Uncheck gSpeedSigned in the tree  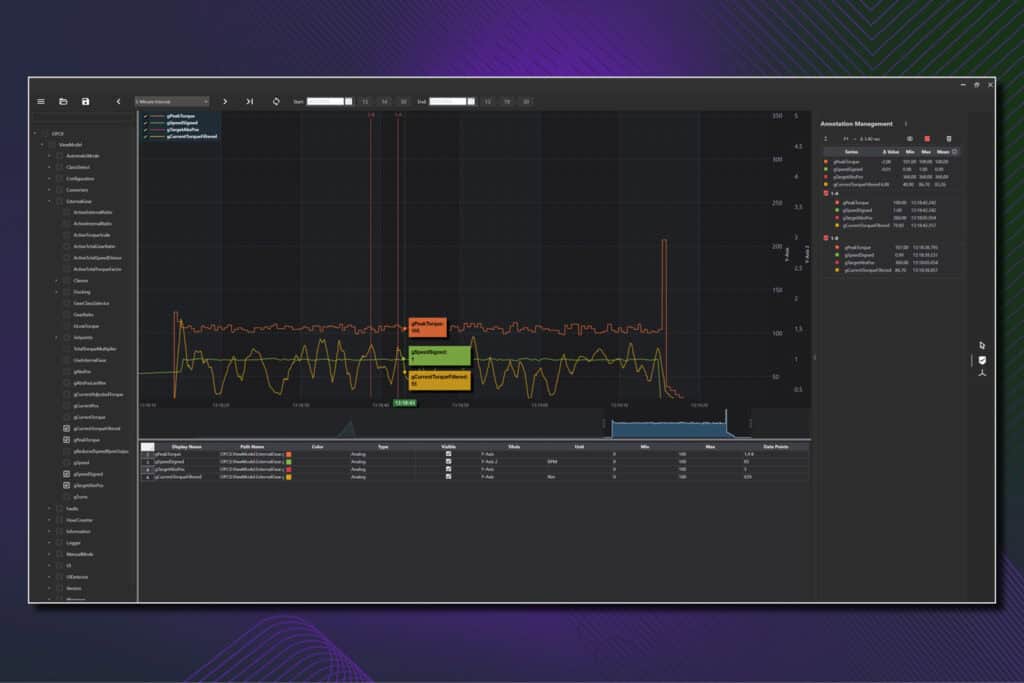67,474
